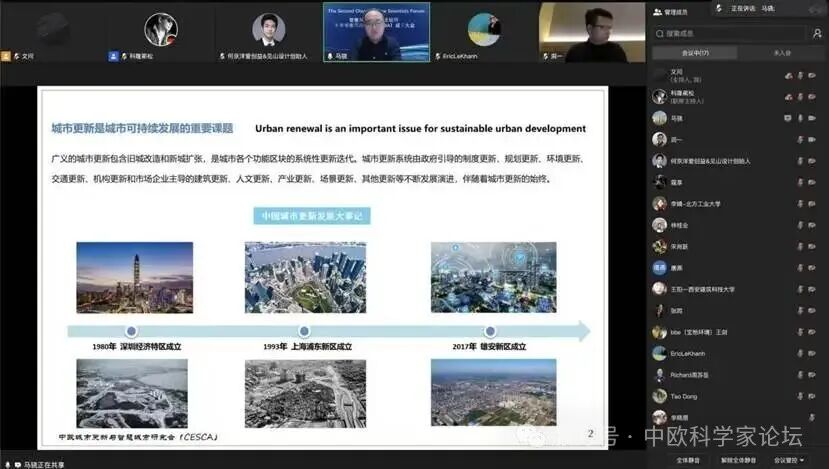829x469 pixels.
Task: Click microphone icon for Richard周苏岳
Action: coord(800,376)
